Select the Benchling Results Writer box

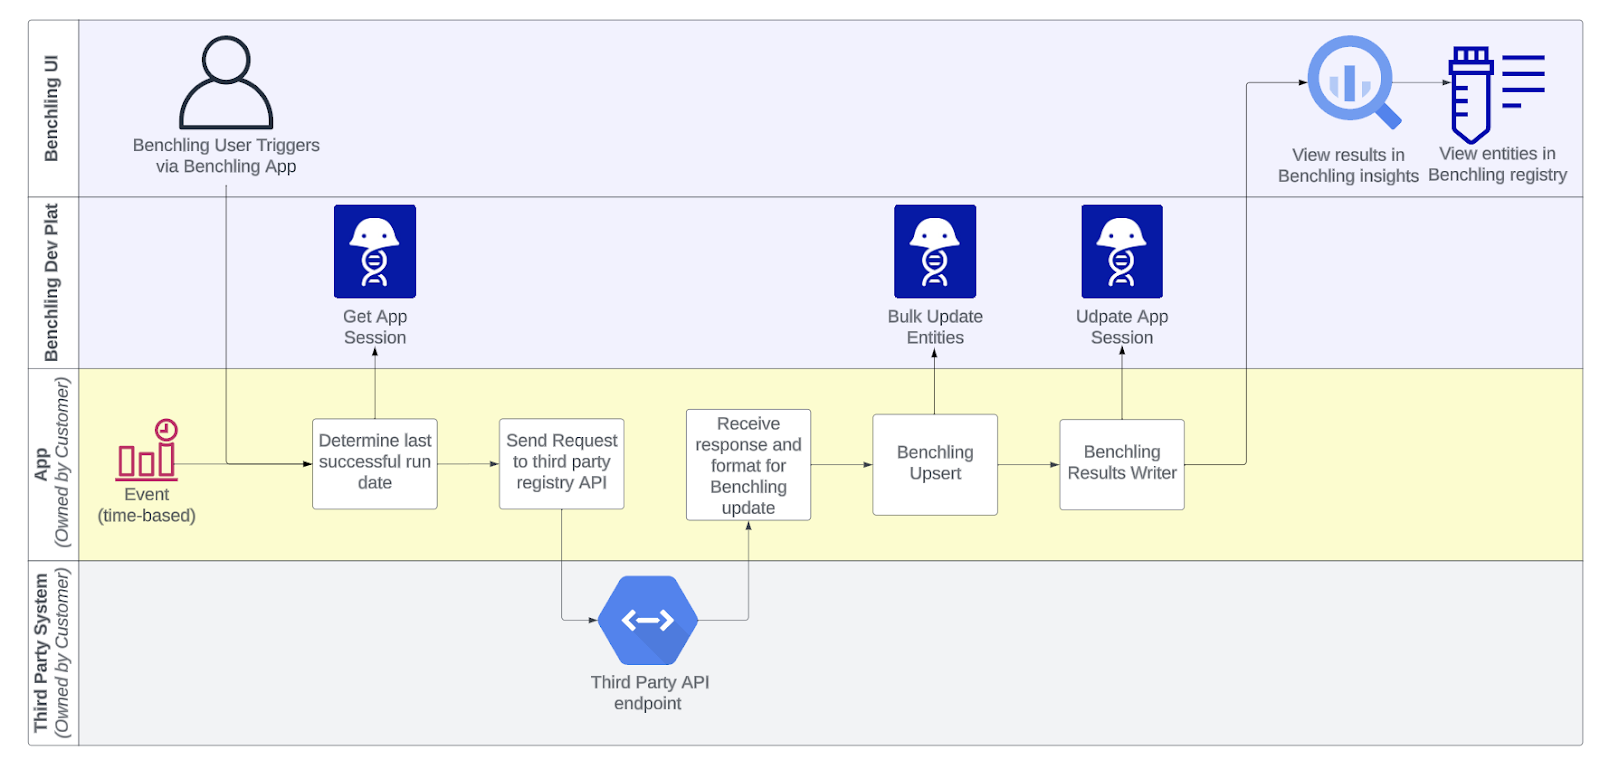(x=1122, y=465)
